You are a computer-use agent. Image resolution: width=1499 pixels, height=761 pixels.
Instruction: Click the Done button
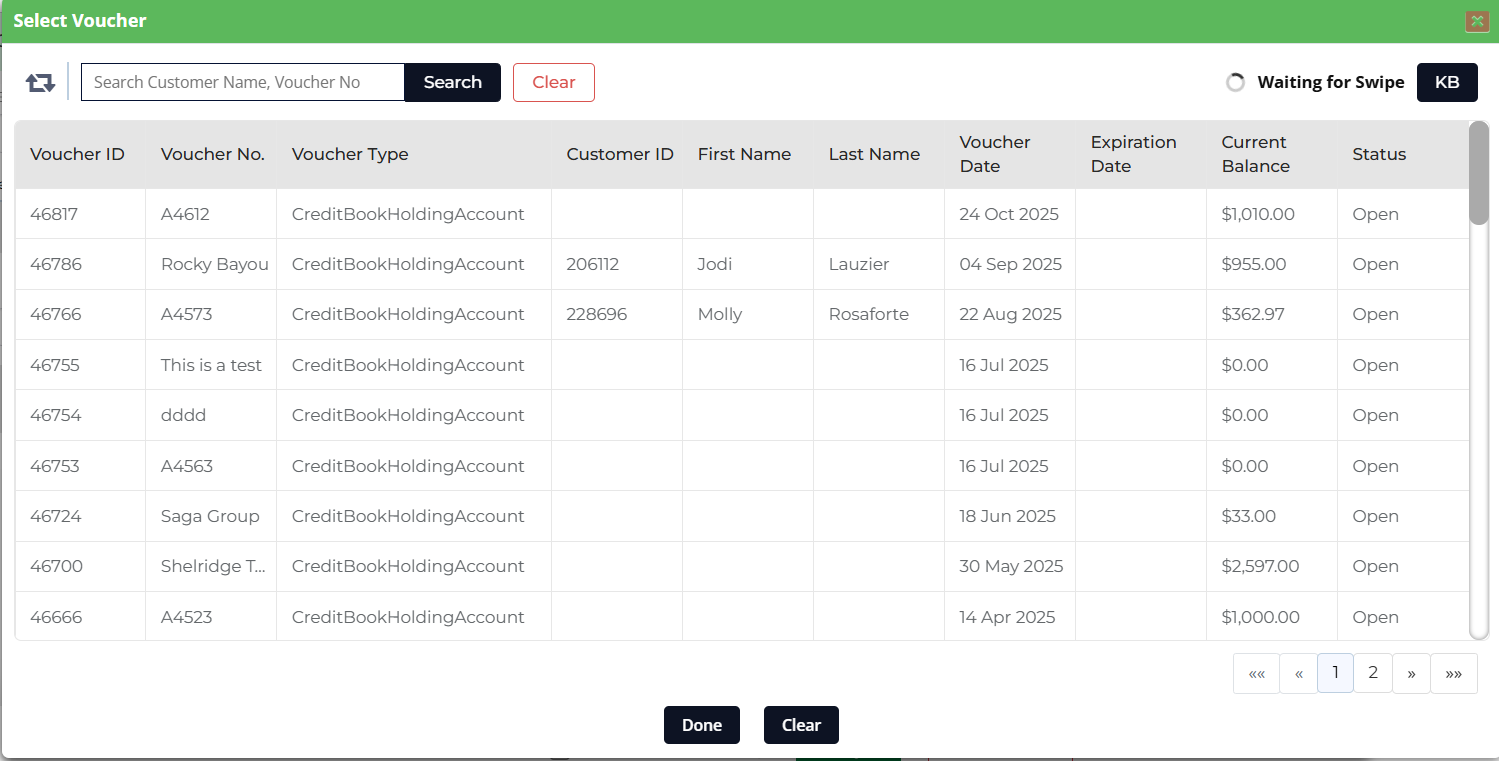(701, 725)
